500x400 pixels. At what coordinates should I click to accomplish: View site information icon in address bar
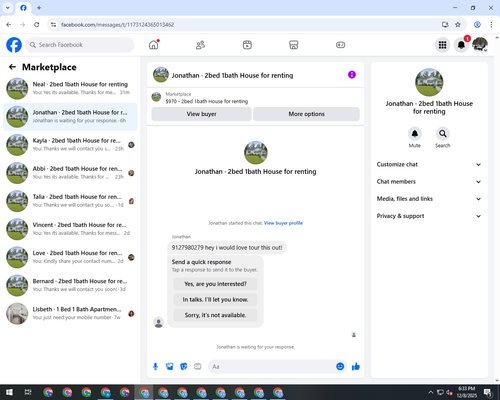53,25
